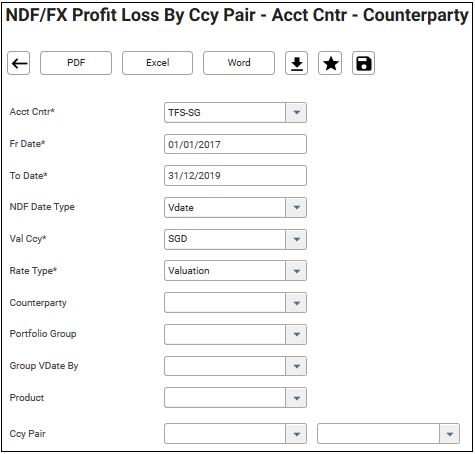This screenshot has height=454, width=475.
Task: Click the Fr Date input field
Action: click(x=235, y=144)
